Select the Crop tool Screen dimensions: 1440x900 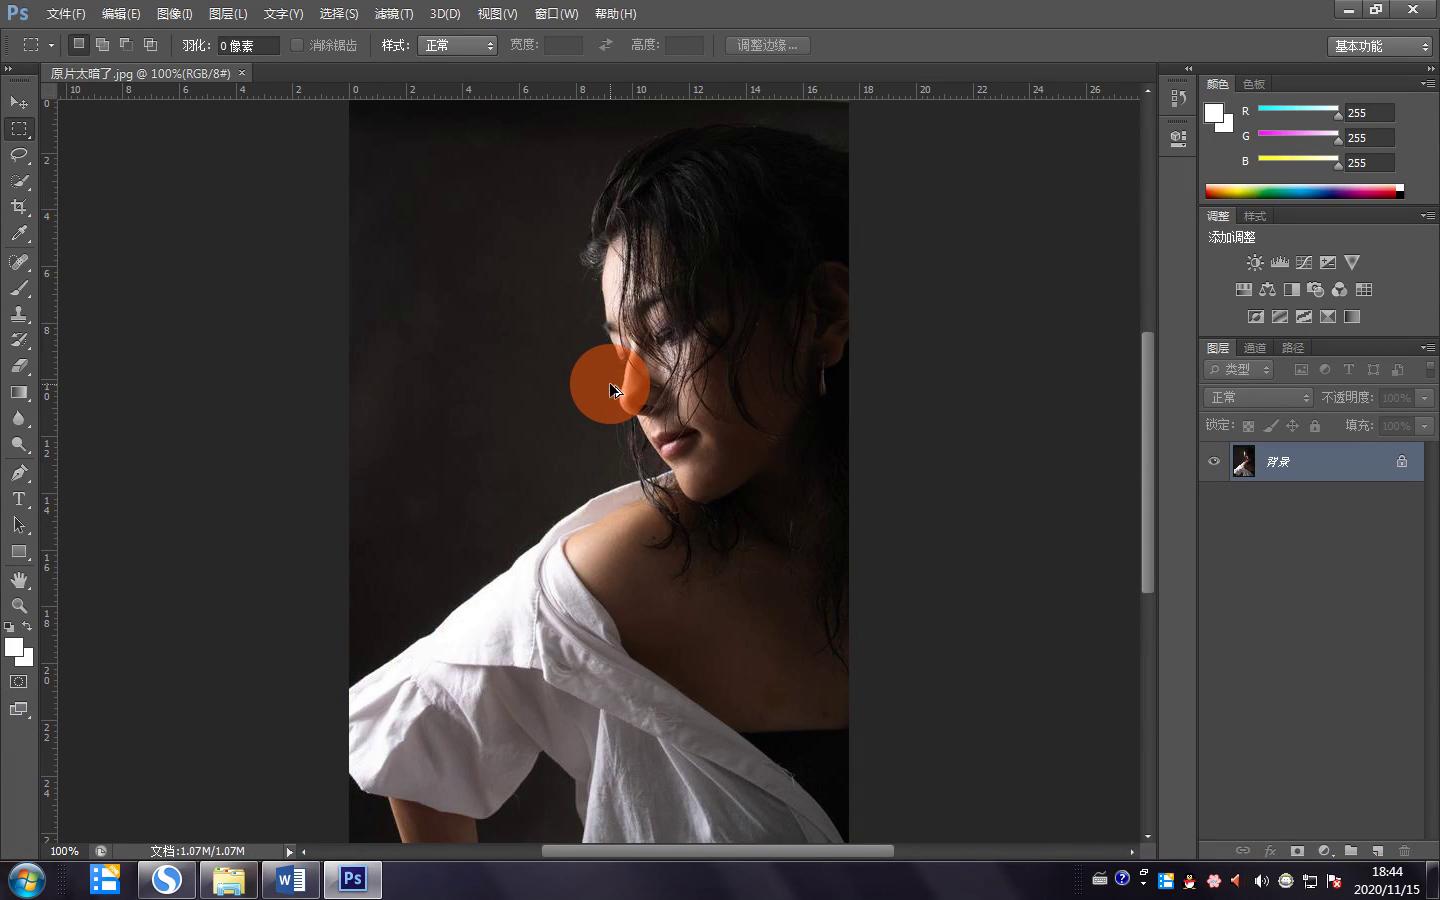point(19,207)
